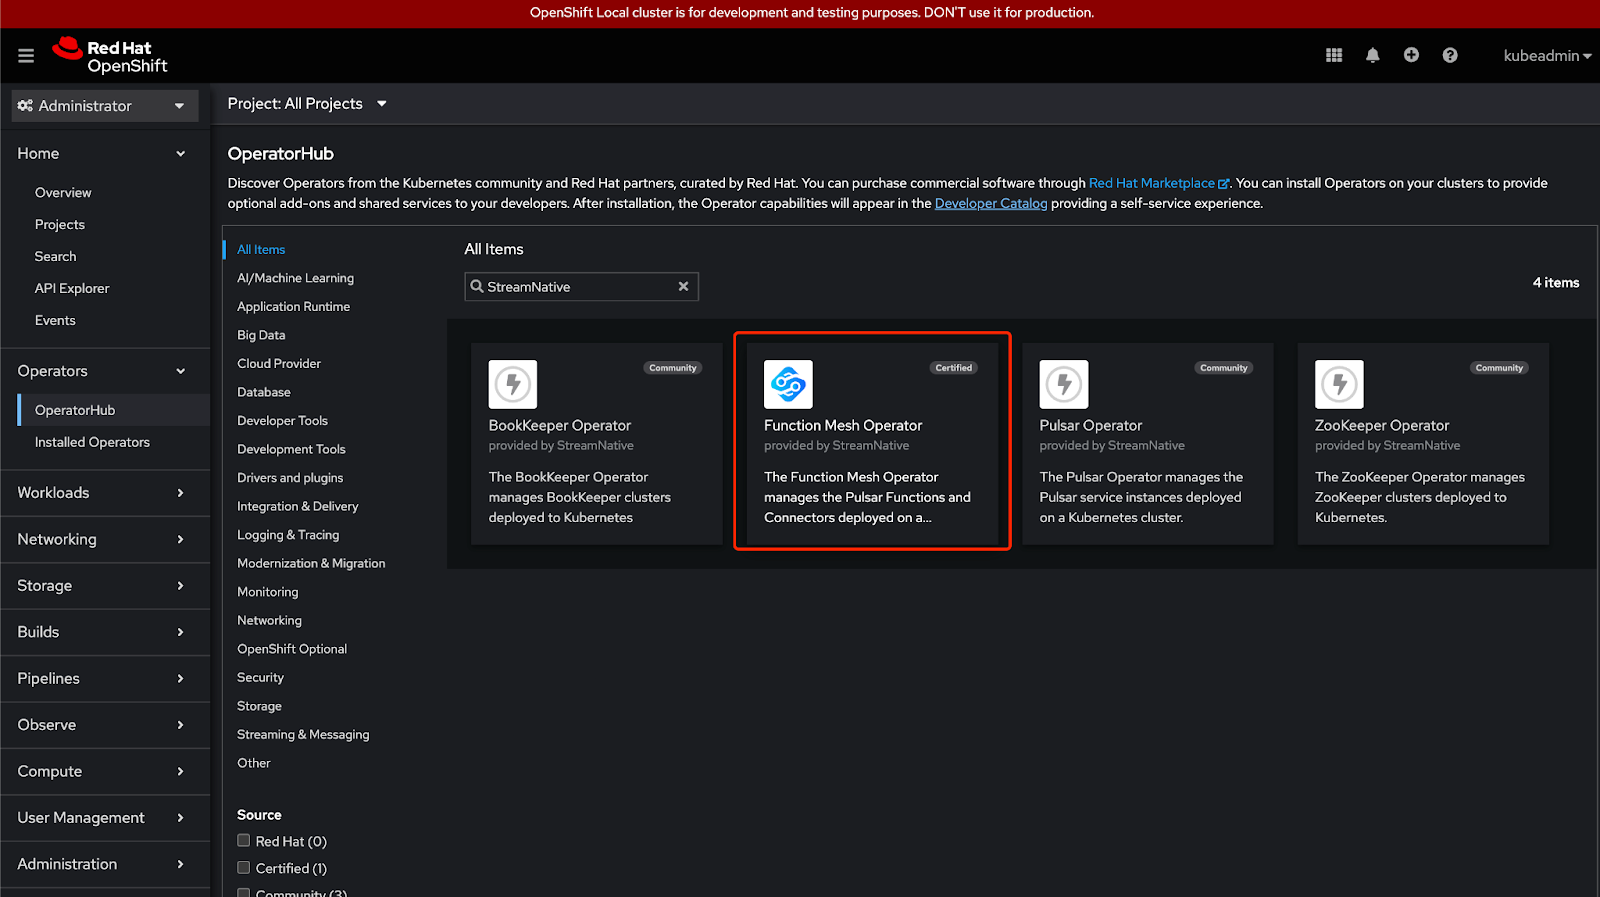
Task: Expand the Compute navigation section
Action: coord(104,772)
